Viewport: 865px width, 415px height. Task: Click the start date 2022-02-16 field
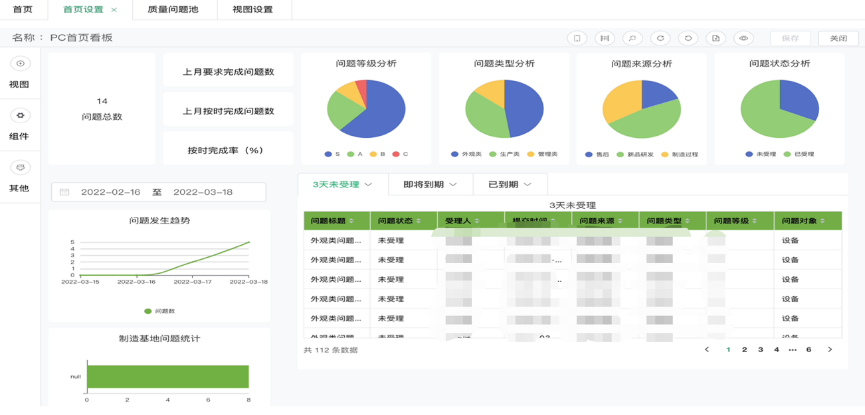tap(110, 192)
